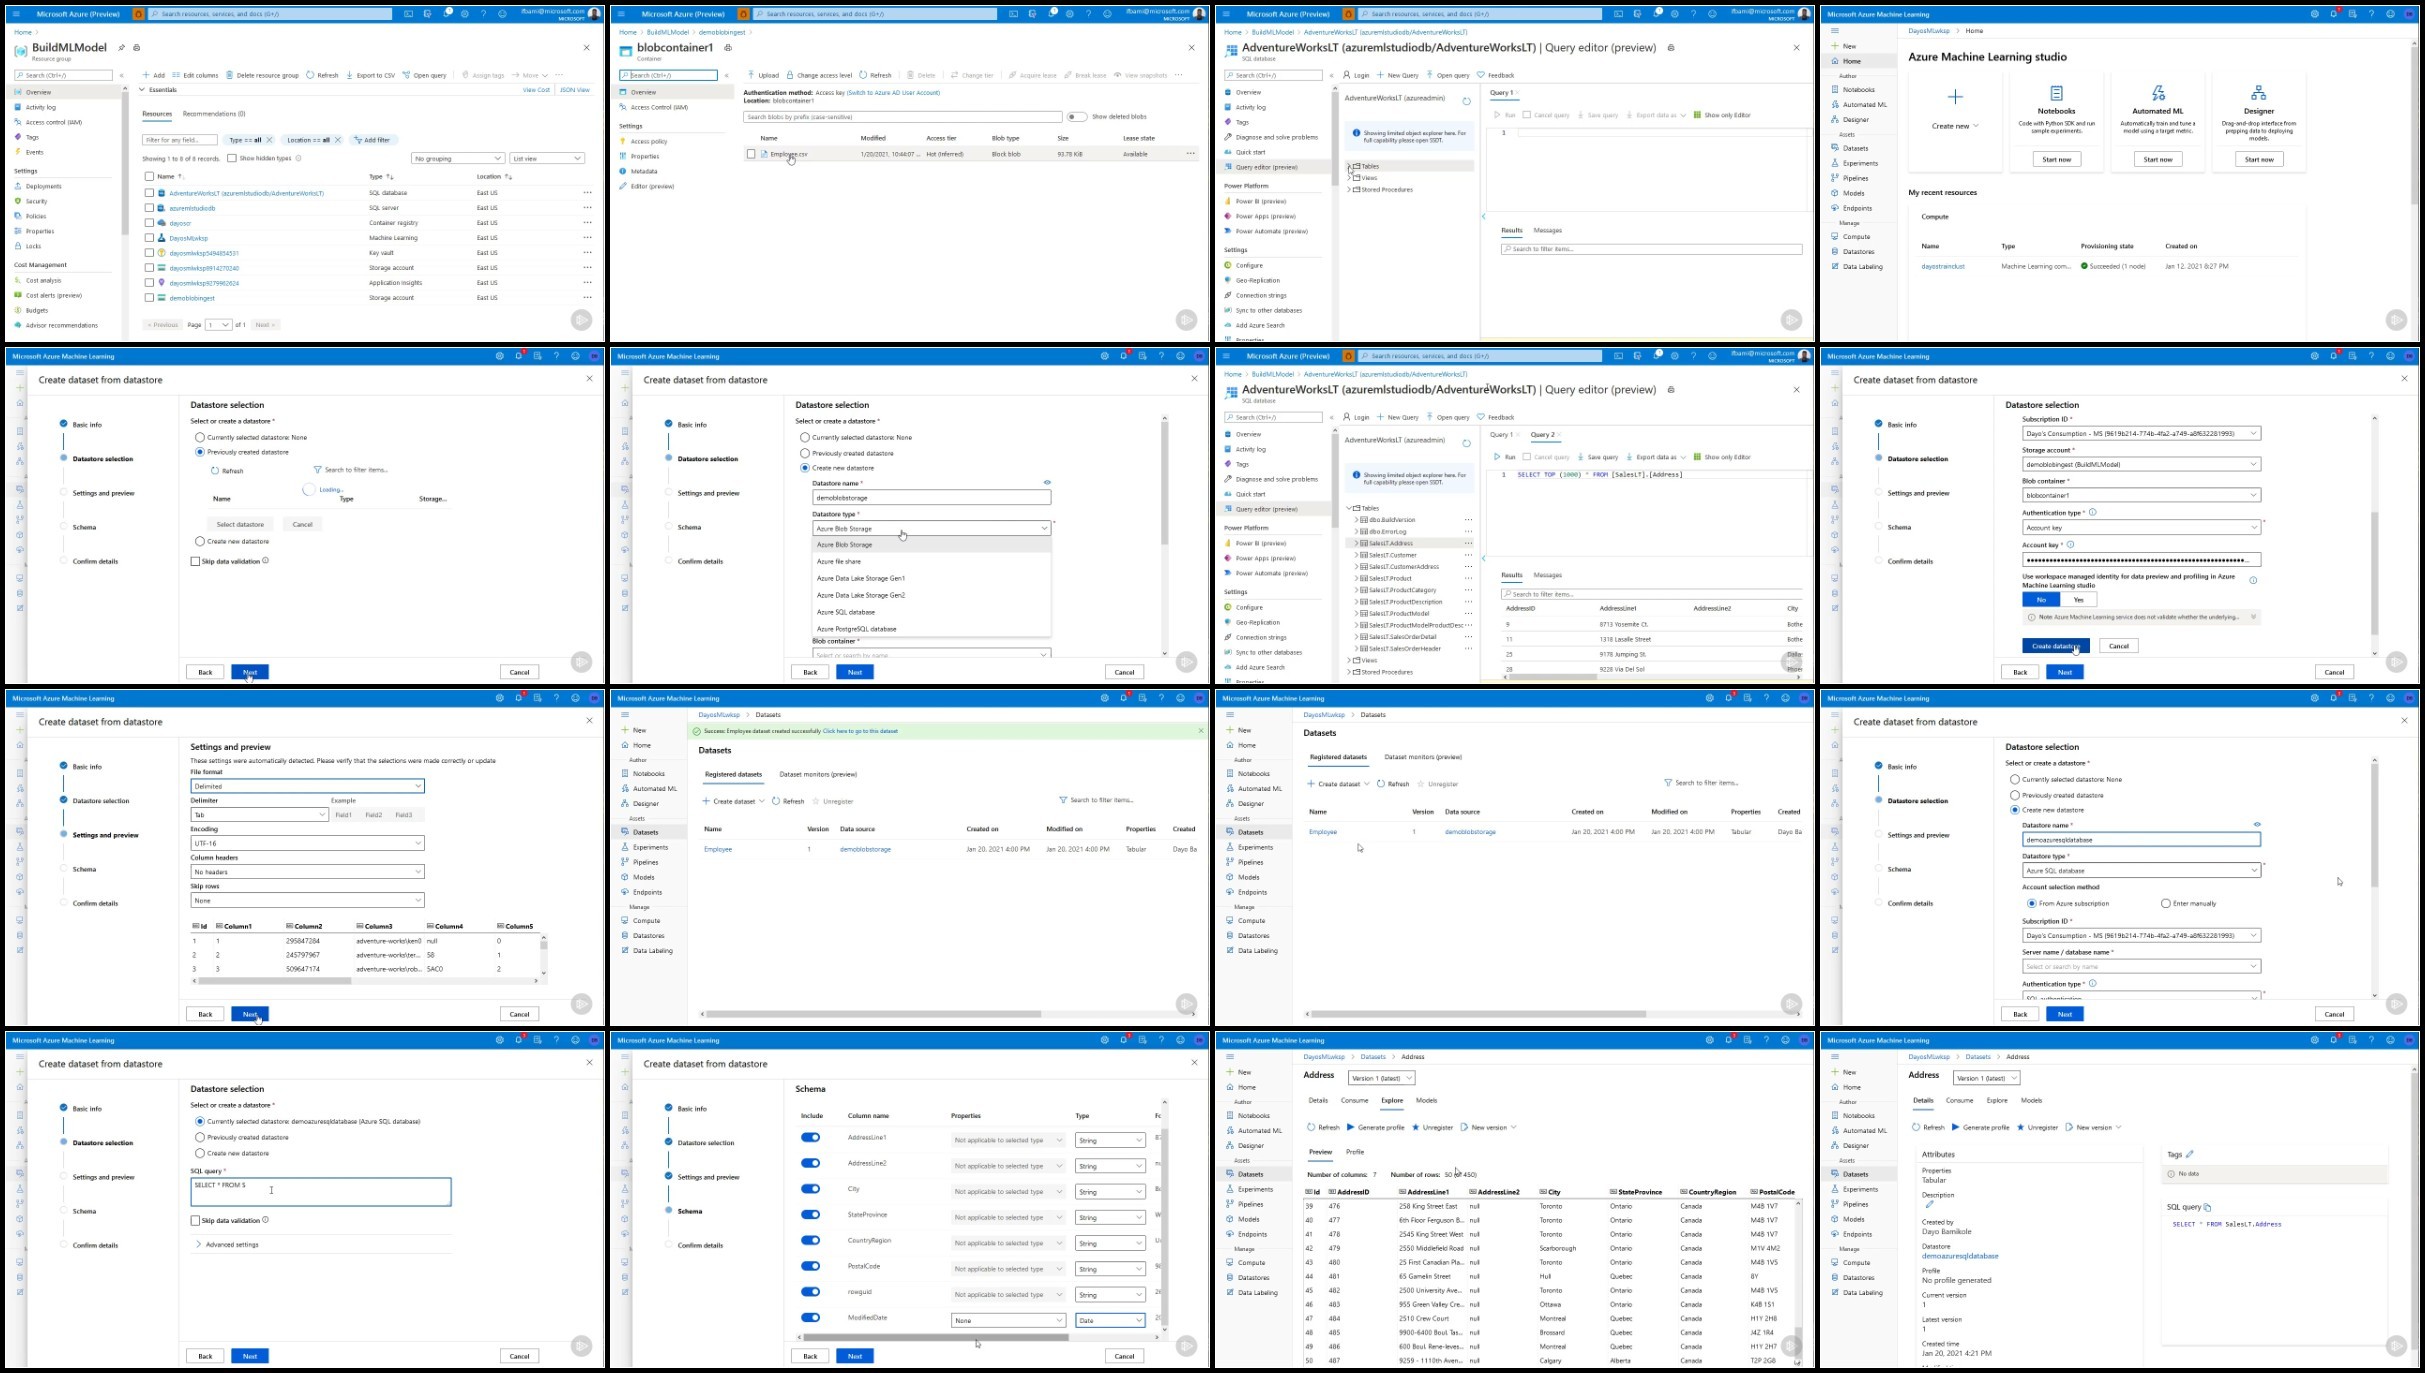Open the JSON View link
This screenshot has height=1373, width=2425.
574,90
